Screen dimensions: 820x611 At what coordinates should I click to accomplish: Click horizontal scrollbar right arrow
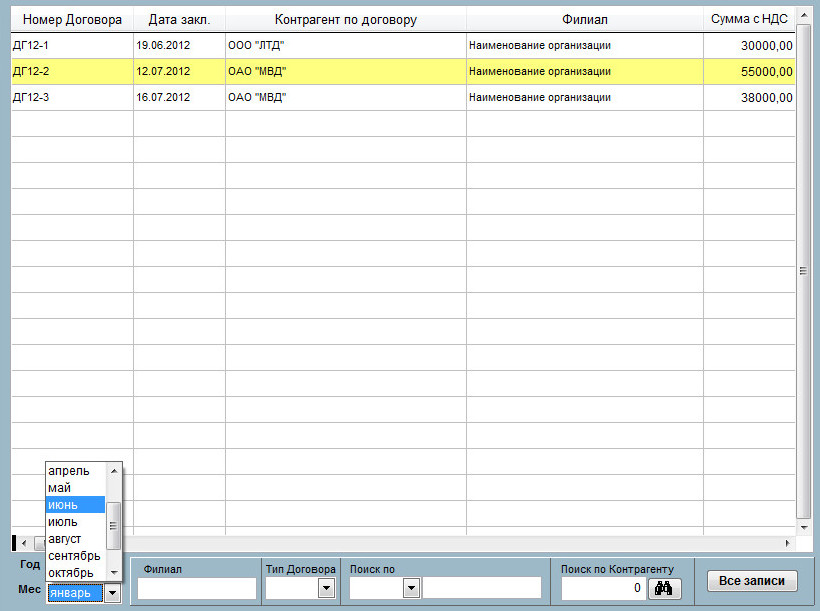pyautogui.click(x=788, y=544)
